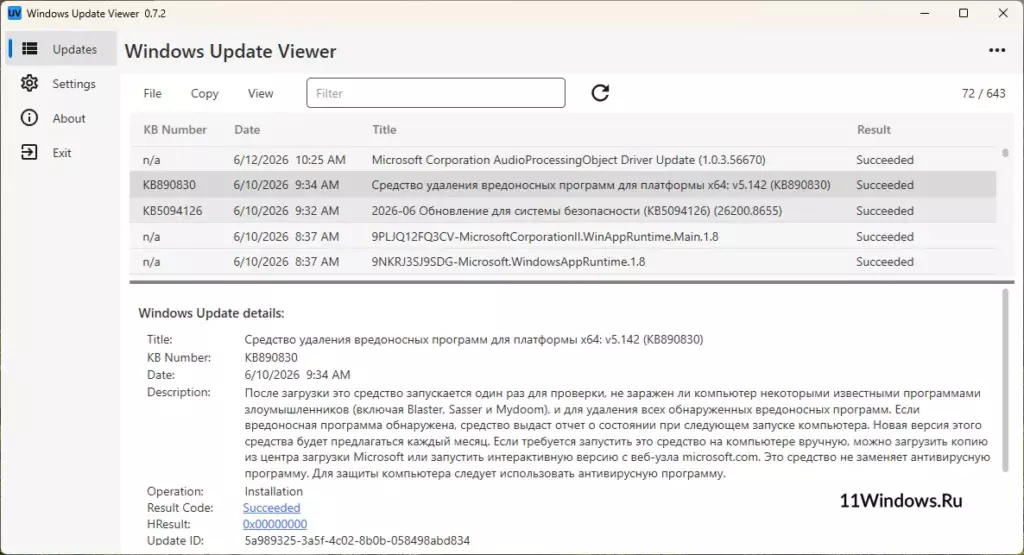Open the About sidebar label
This screenshot has height=555, width=1024.
pos(69,118)
